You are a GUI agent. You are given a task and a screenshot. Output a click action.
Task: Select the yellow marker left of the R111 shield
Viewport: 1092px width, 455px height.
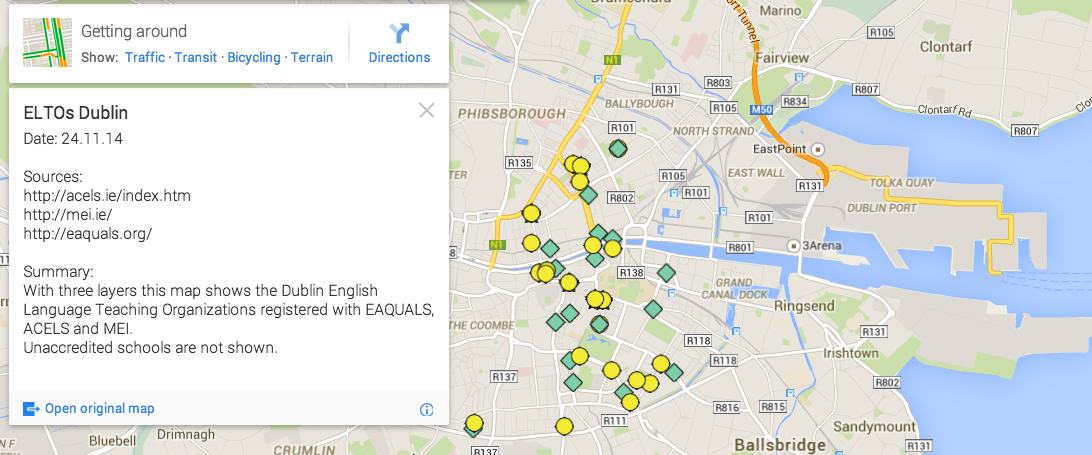tap(564, 426)
